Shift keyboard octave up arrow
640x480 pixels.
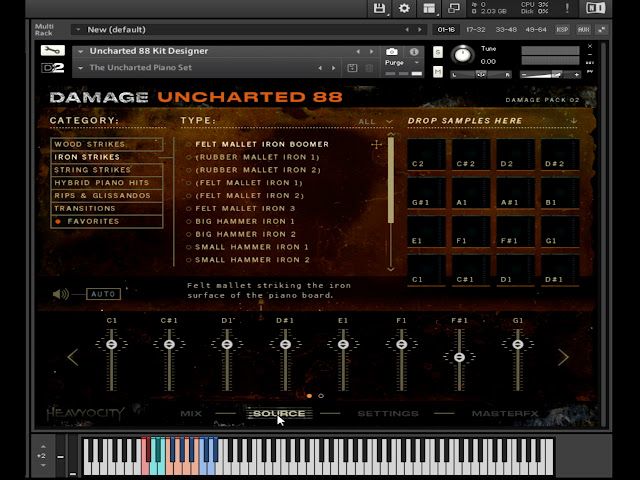[x=43, y=447]
